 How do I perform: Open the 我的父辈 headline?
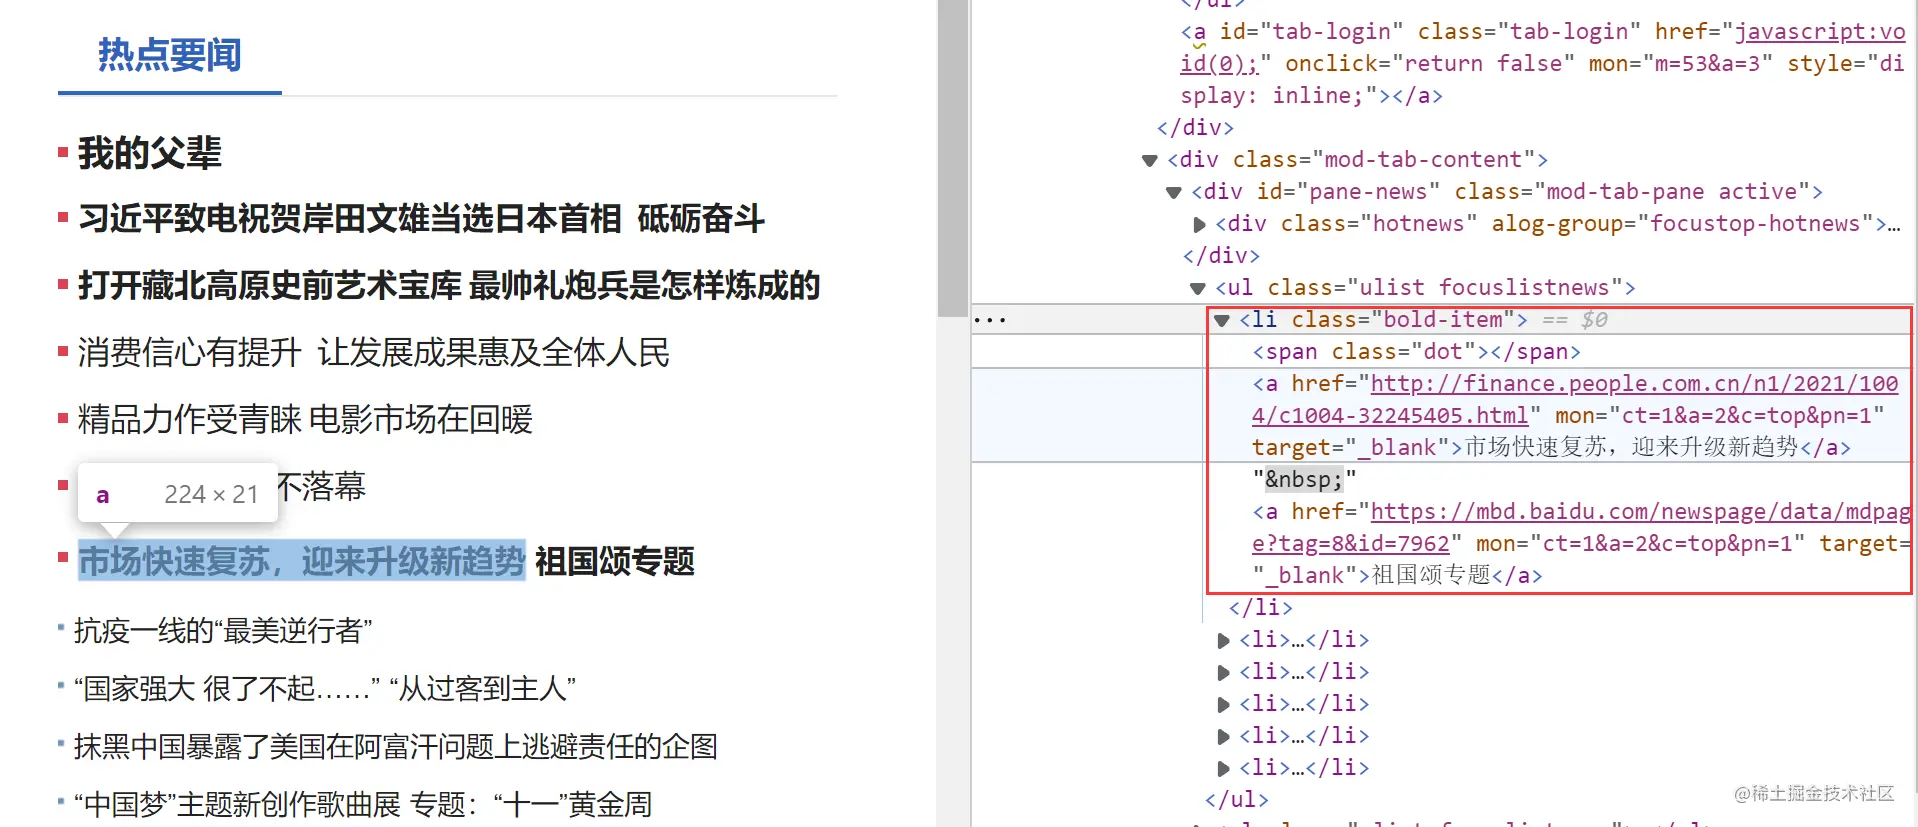(150, 153)
